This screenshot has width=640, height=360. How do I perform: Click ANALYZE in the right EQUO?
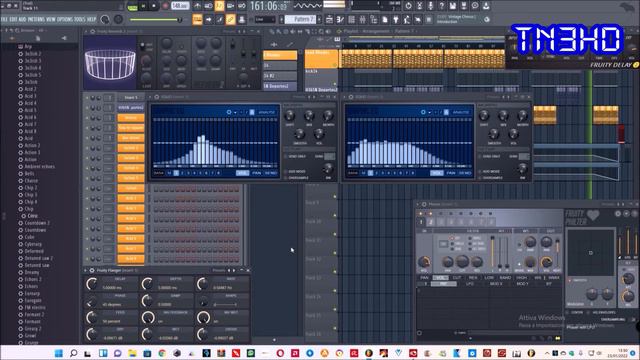pos(461,112)
